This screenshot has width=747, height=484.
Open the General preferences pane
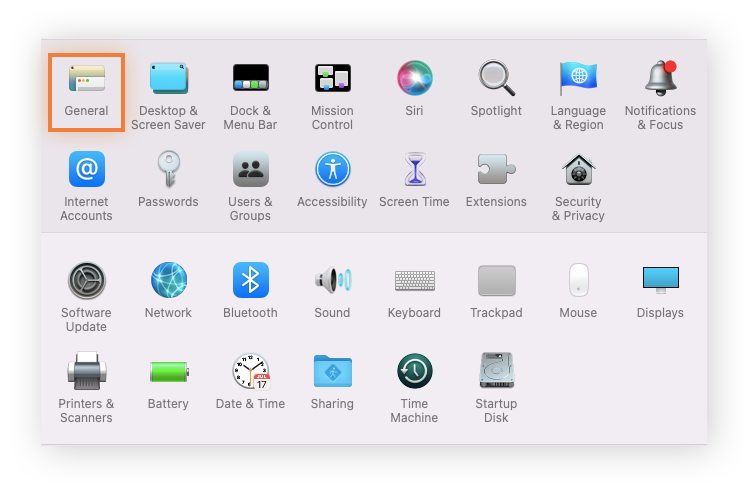86,79
